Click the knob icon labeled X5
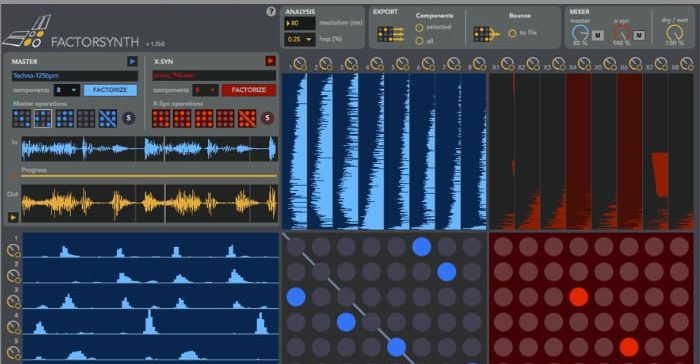This screenshot has height=364, width=700. pyautogui.click(x=610, y=64)
